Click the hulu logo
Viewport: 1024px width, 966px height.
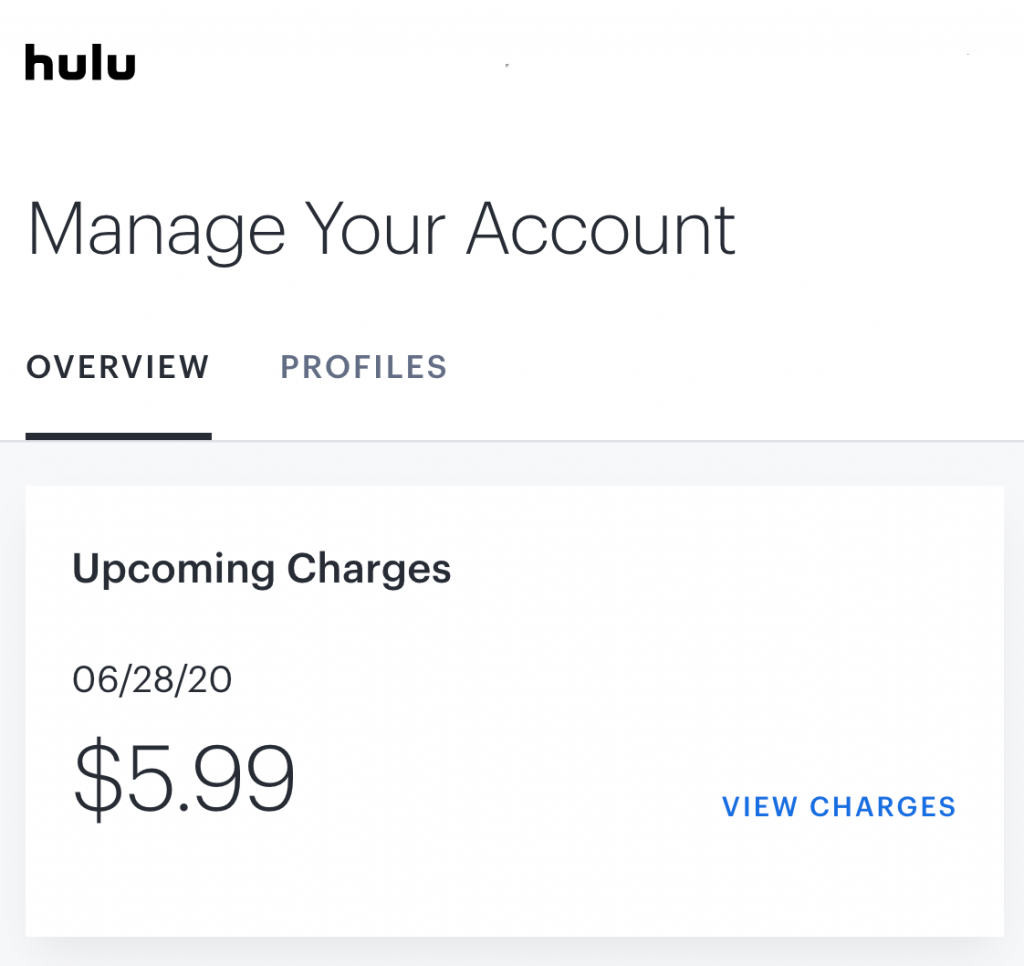80,63
